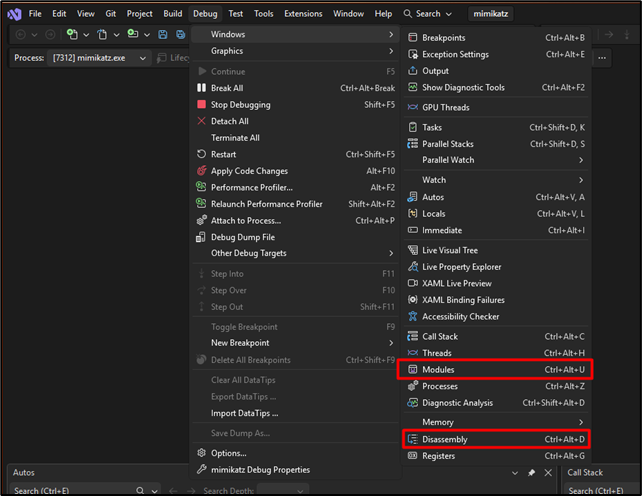
Task: Click the red Stop Debugging icon
Action: [201, 104]
